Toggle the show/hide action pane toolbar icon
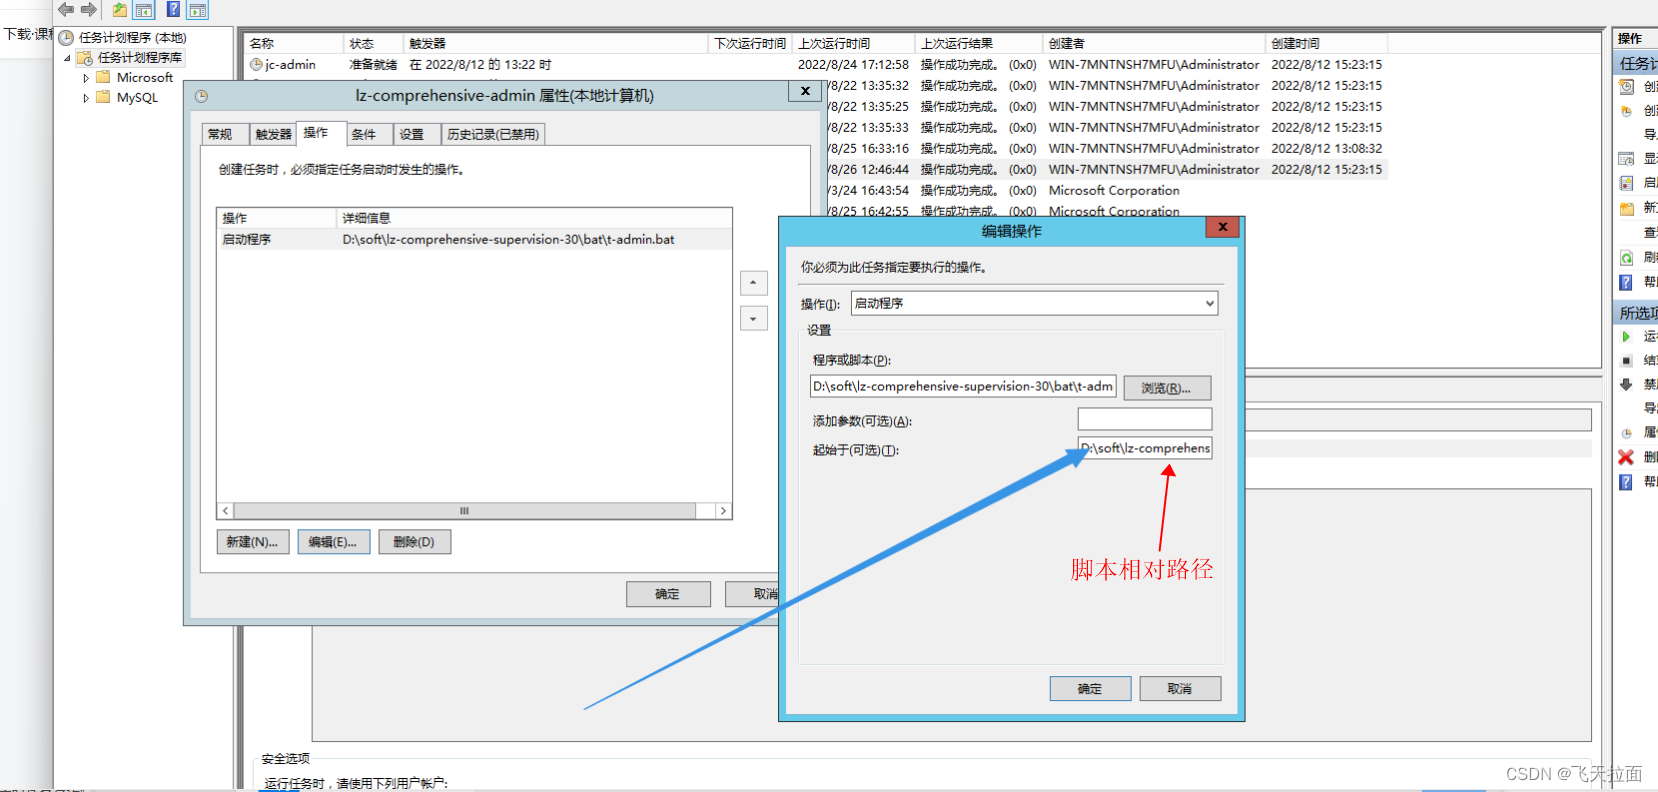 pos(198,10)
